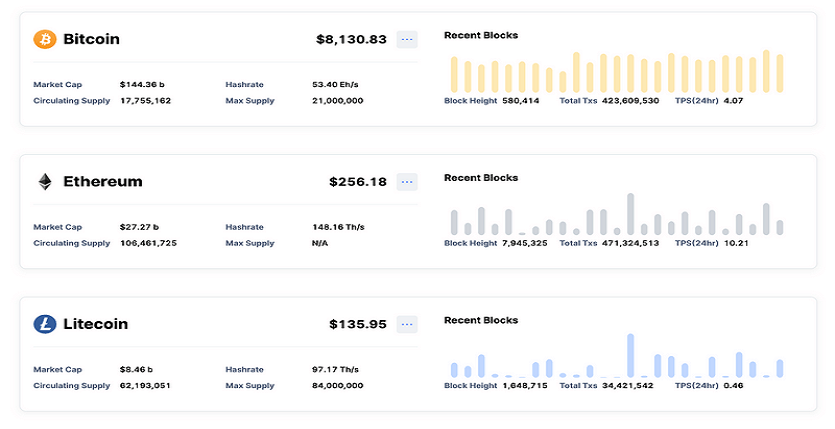Click the Litecoin price $135.95
This screenshot has height=429, width=835.
tap(358, 324)
